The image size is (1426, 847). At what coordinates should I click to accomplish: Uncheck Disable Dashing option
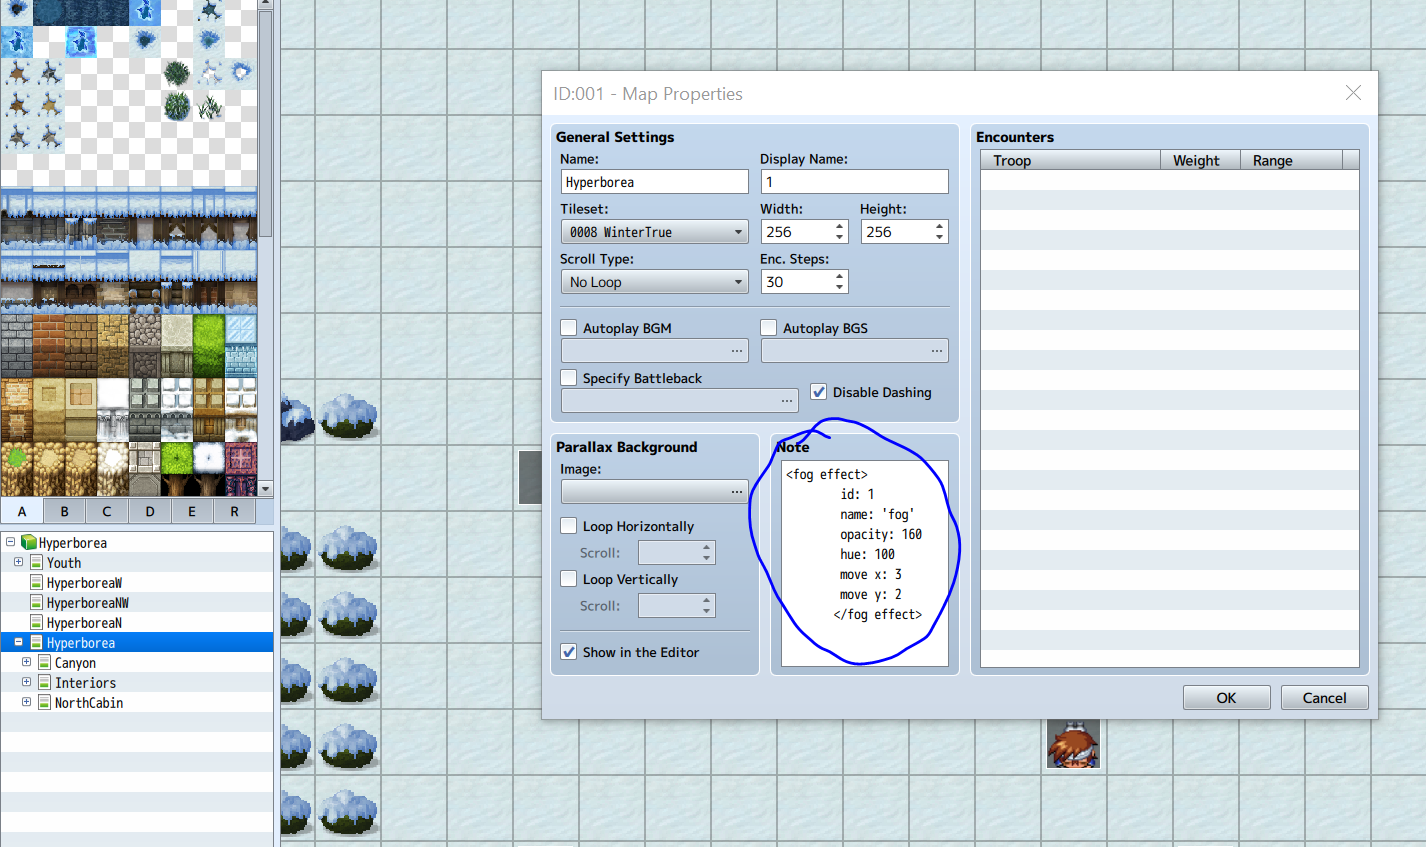click(x=819, y=392)
